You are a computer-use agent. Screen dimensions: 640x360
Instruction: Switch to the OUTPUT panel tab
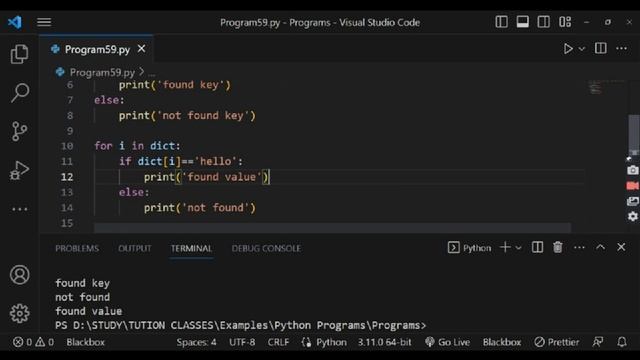point(135,248)
